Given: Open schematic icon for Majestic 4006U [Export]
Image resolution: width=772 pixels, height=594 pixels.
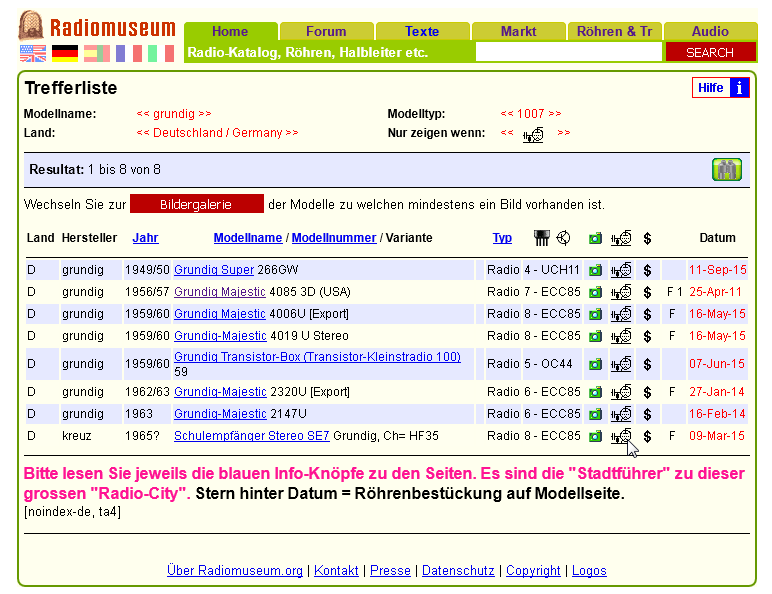Looking at the screenshot, I should pos(621,314).
